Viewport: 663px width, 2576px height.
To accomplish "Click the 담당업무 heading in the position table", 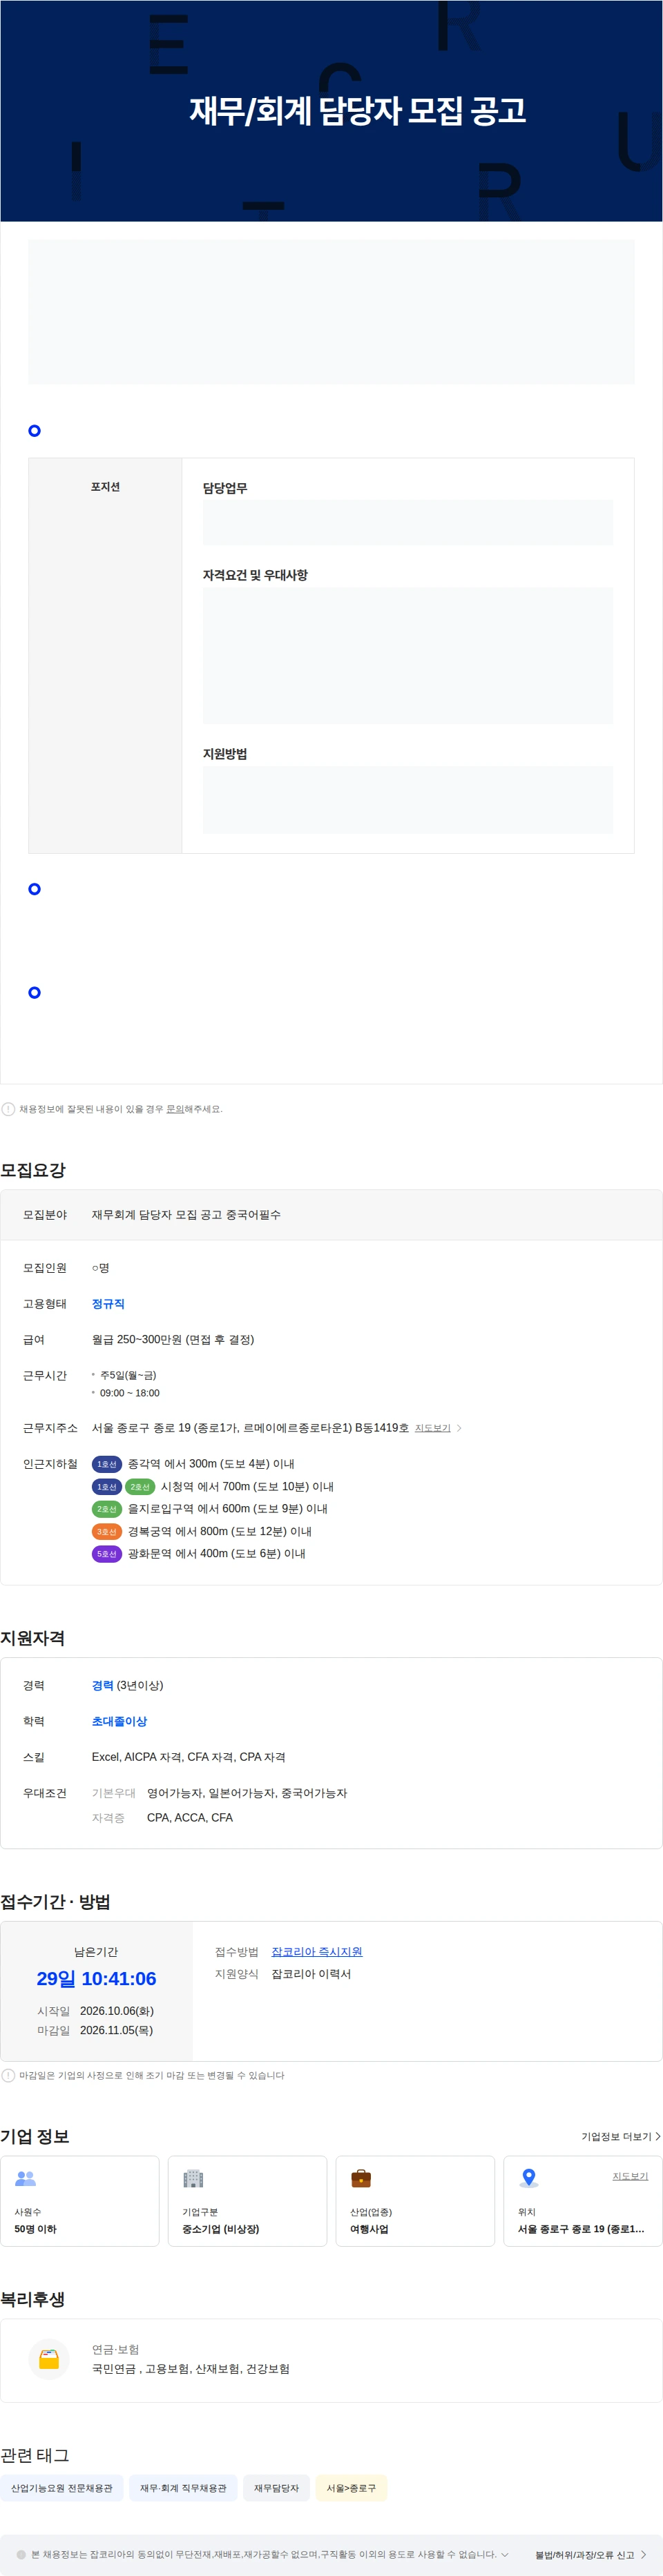I will (x=225, y=488).
